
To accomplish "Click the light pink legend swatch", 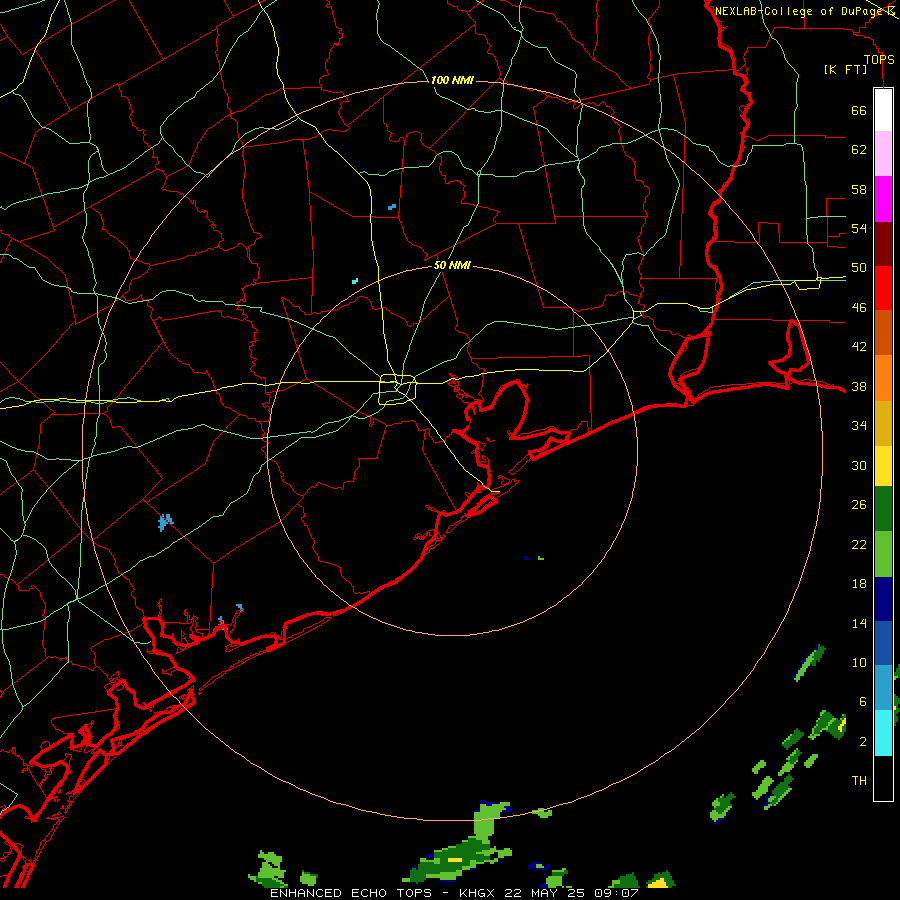I will (883, 153).
